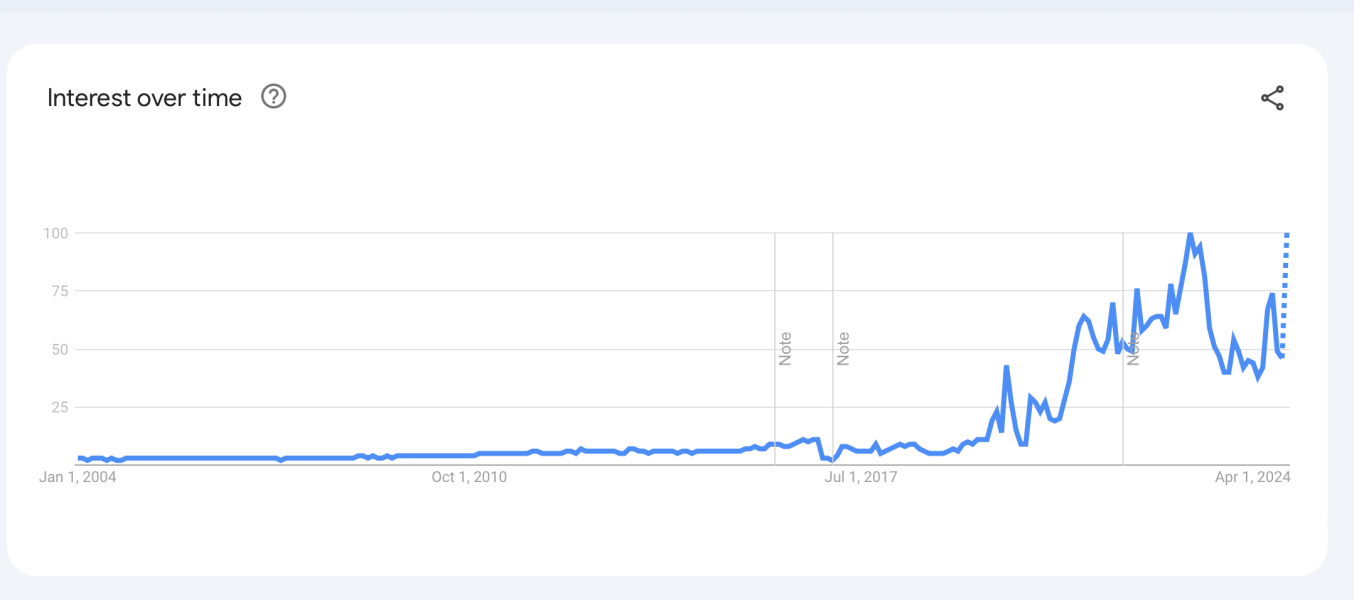
Task: Click the Oct 1, 2010 axis label
Action: point(469,477)
